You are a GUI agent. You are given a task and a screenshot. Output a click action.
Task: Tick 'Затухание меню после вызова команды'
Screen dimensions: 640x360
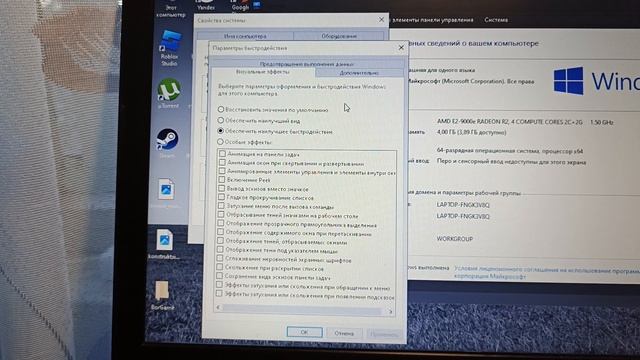[x=221, y=206]
